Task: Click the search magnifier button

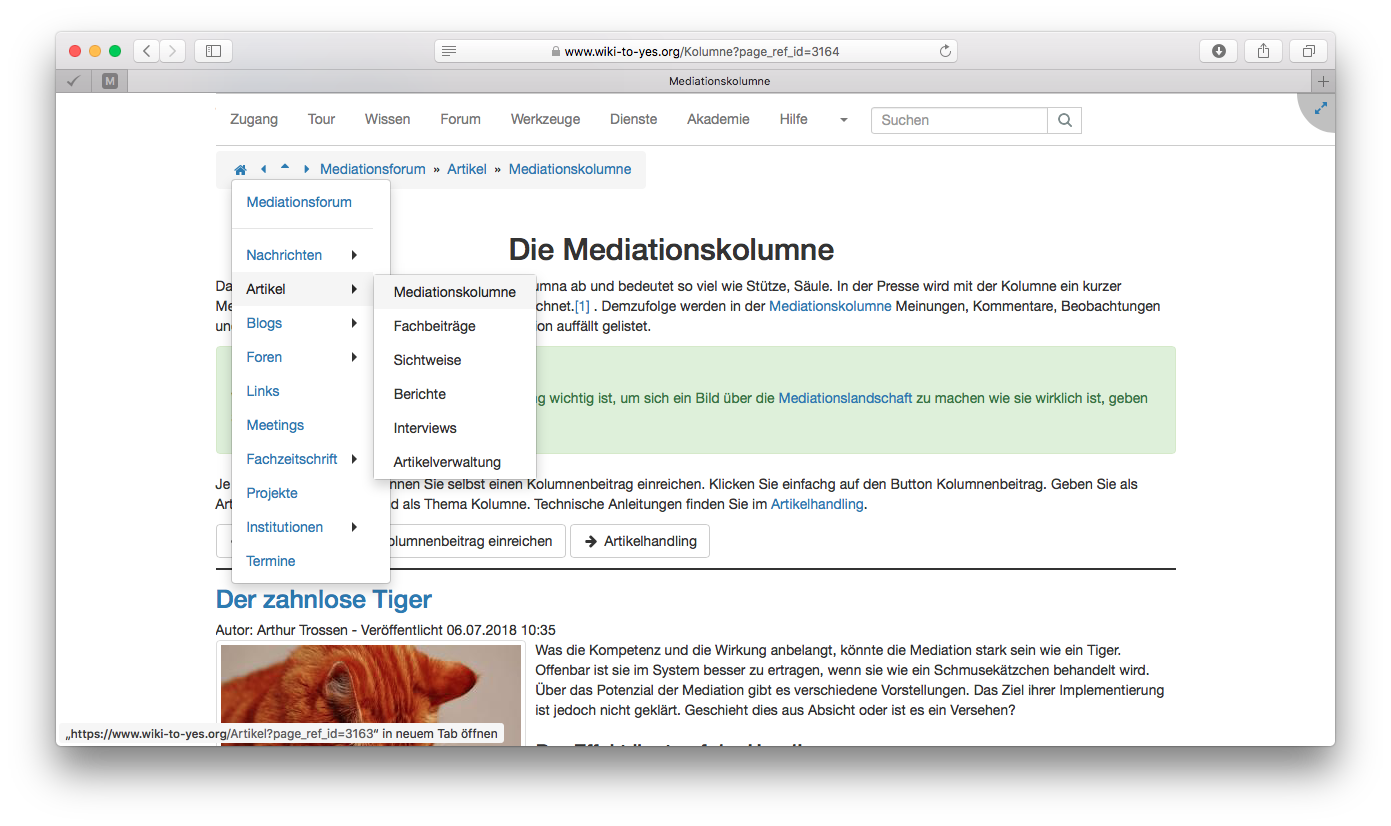Action: tap(1064, 120)
